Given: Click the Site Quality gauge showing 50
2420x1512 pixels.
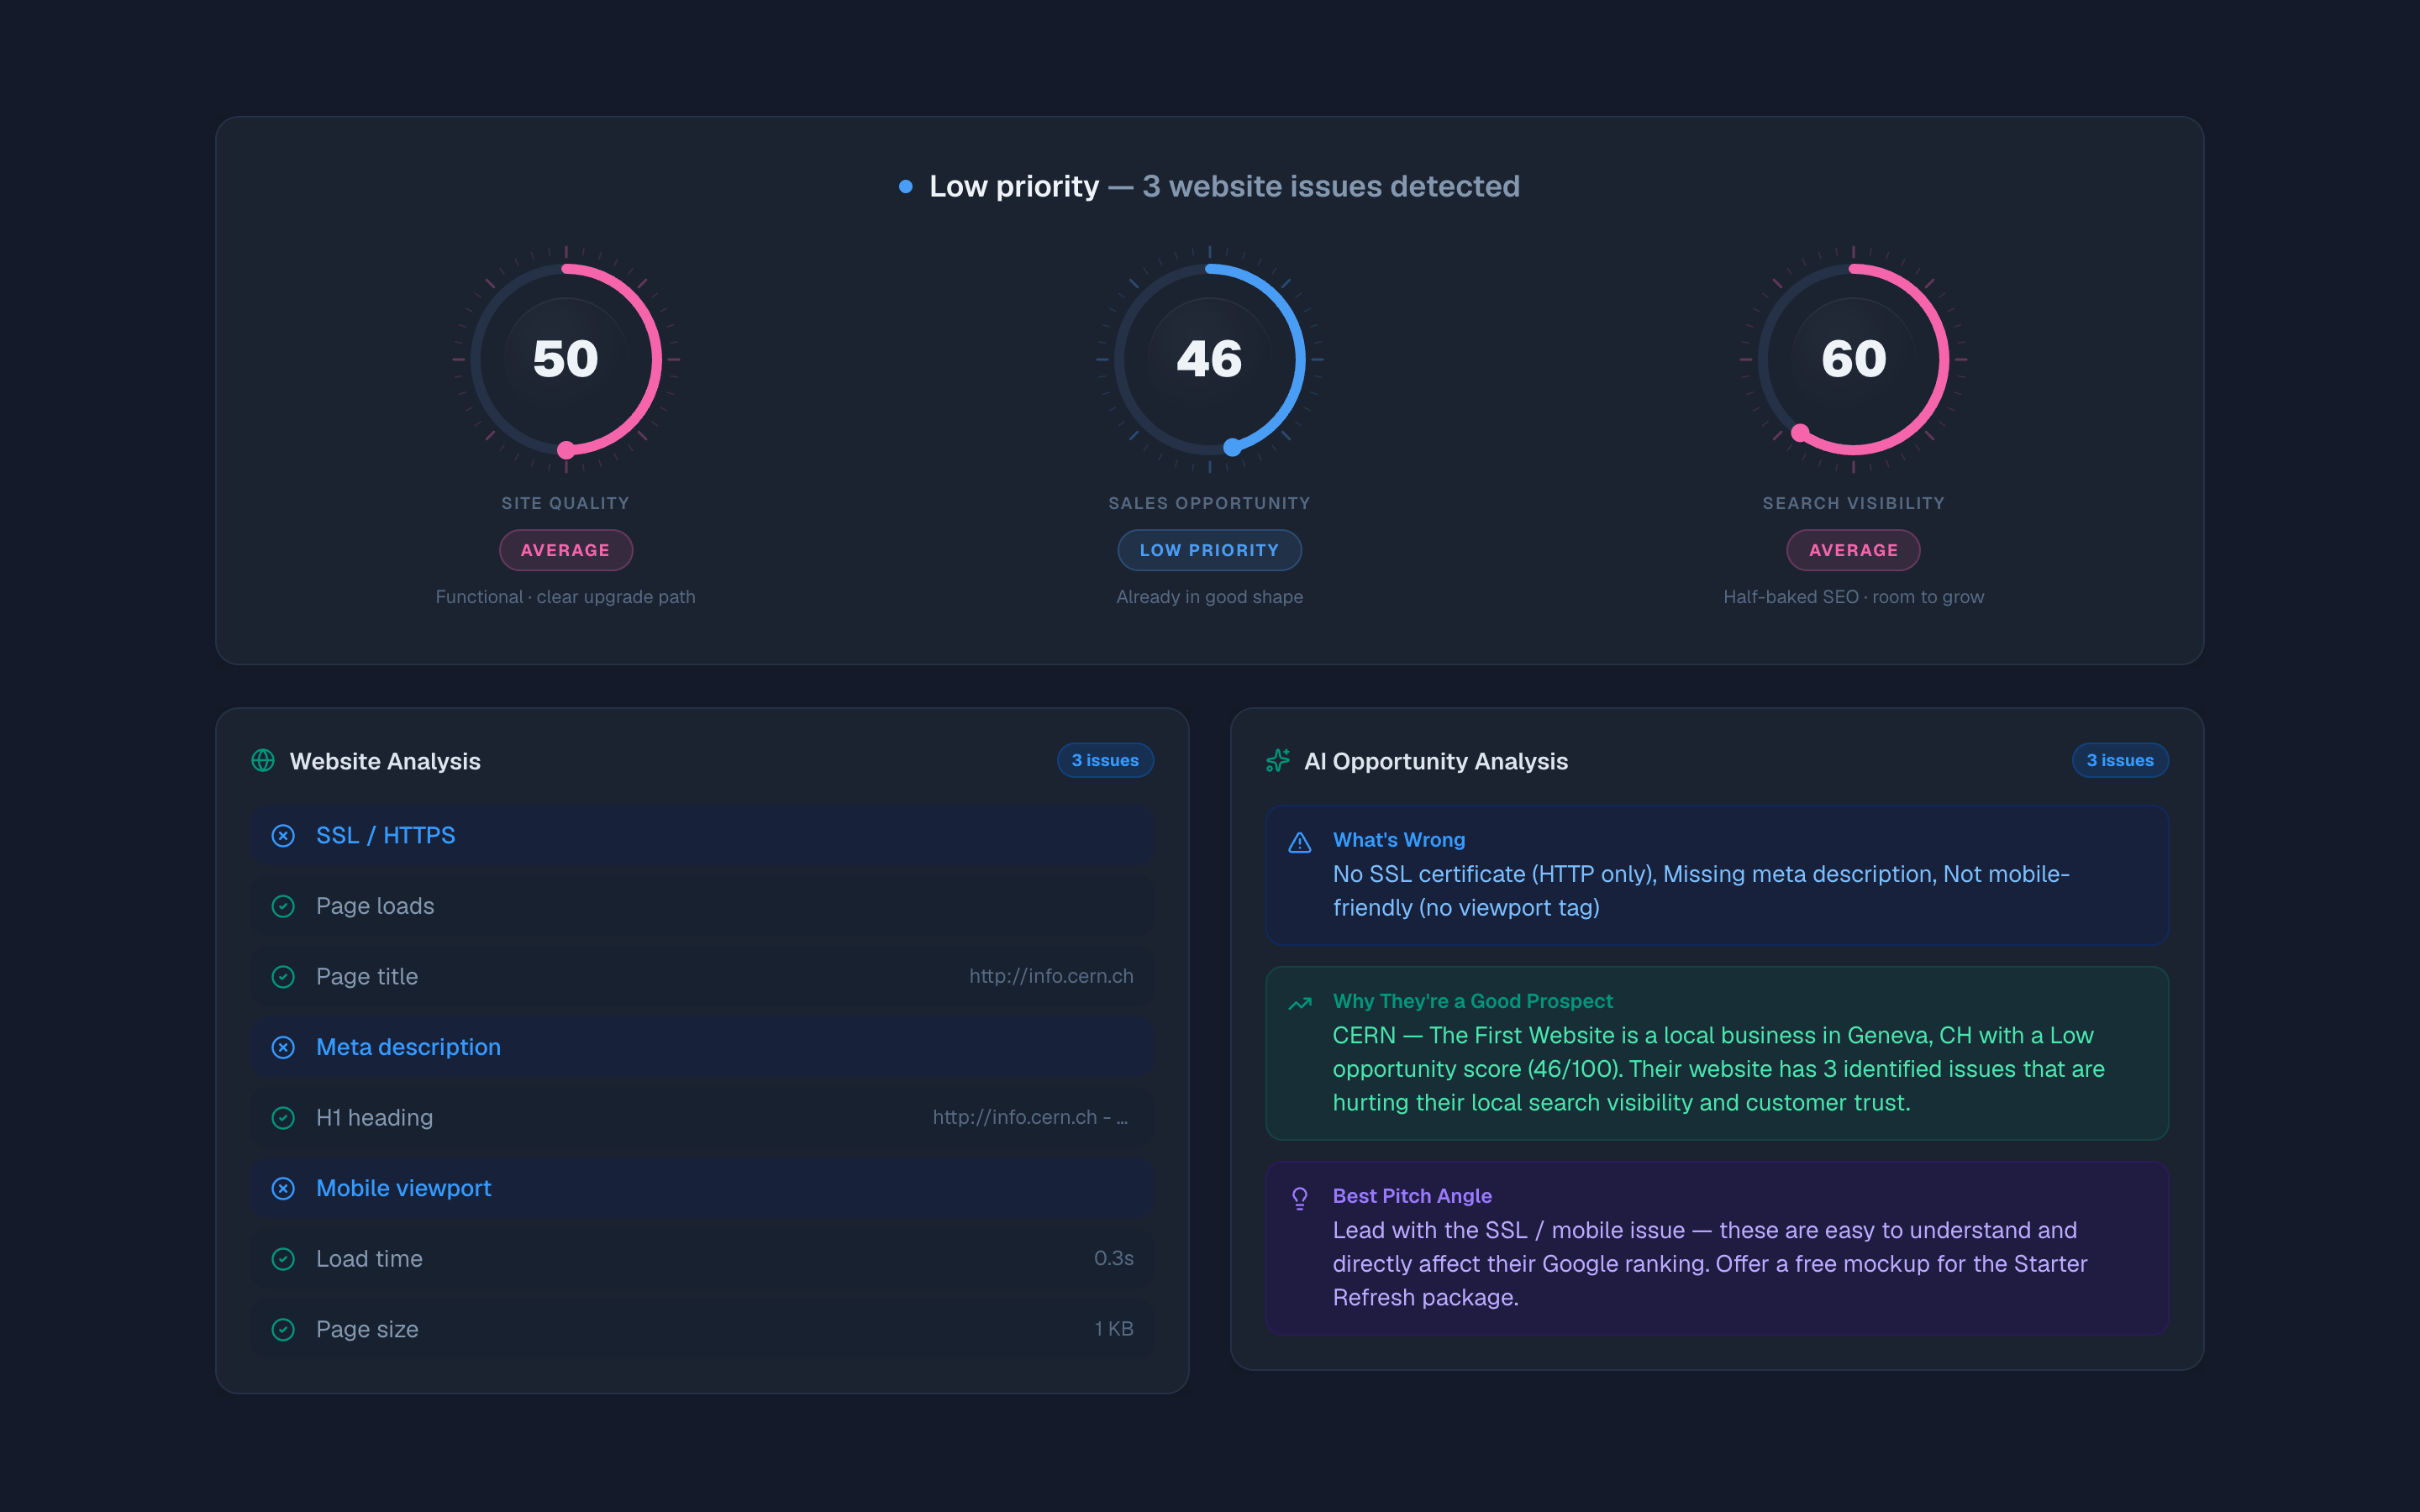Looking at the screenshot, I should (x=566, y=359).
